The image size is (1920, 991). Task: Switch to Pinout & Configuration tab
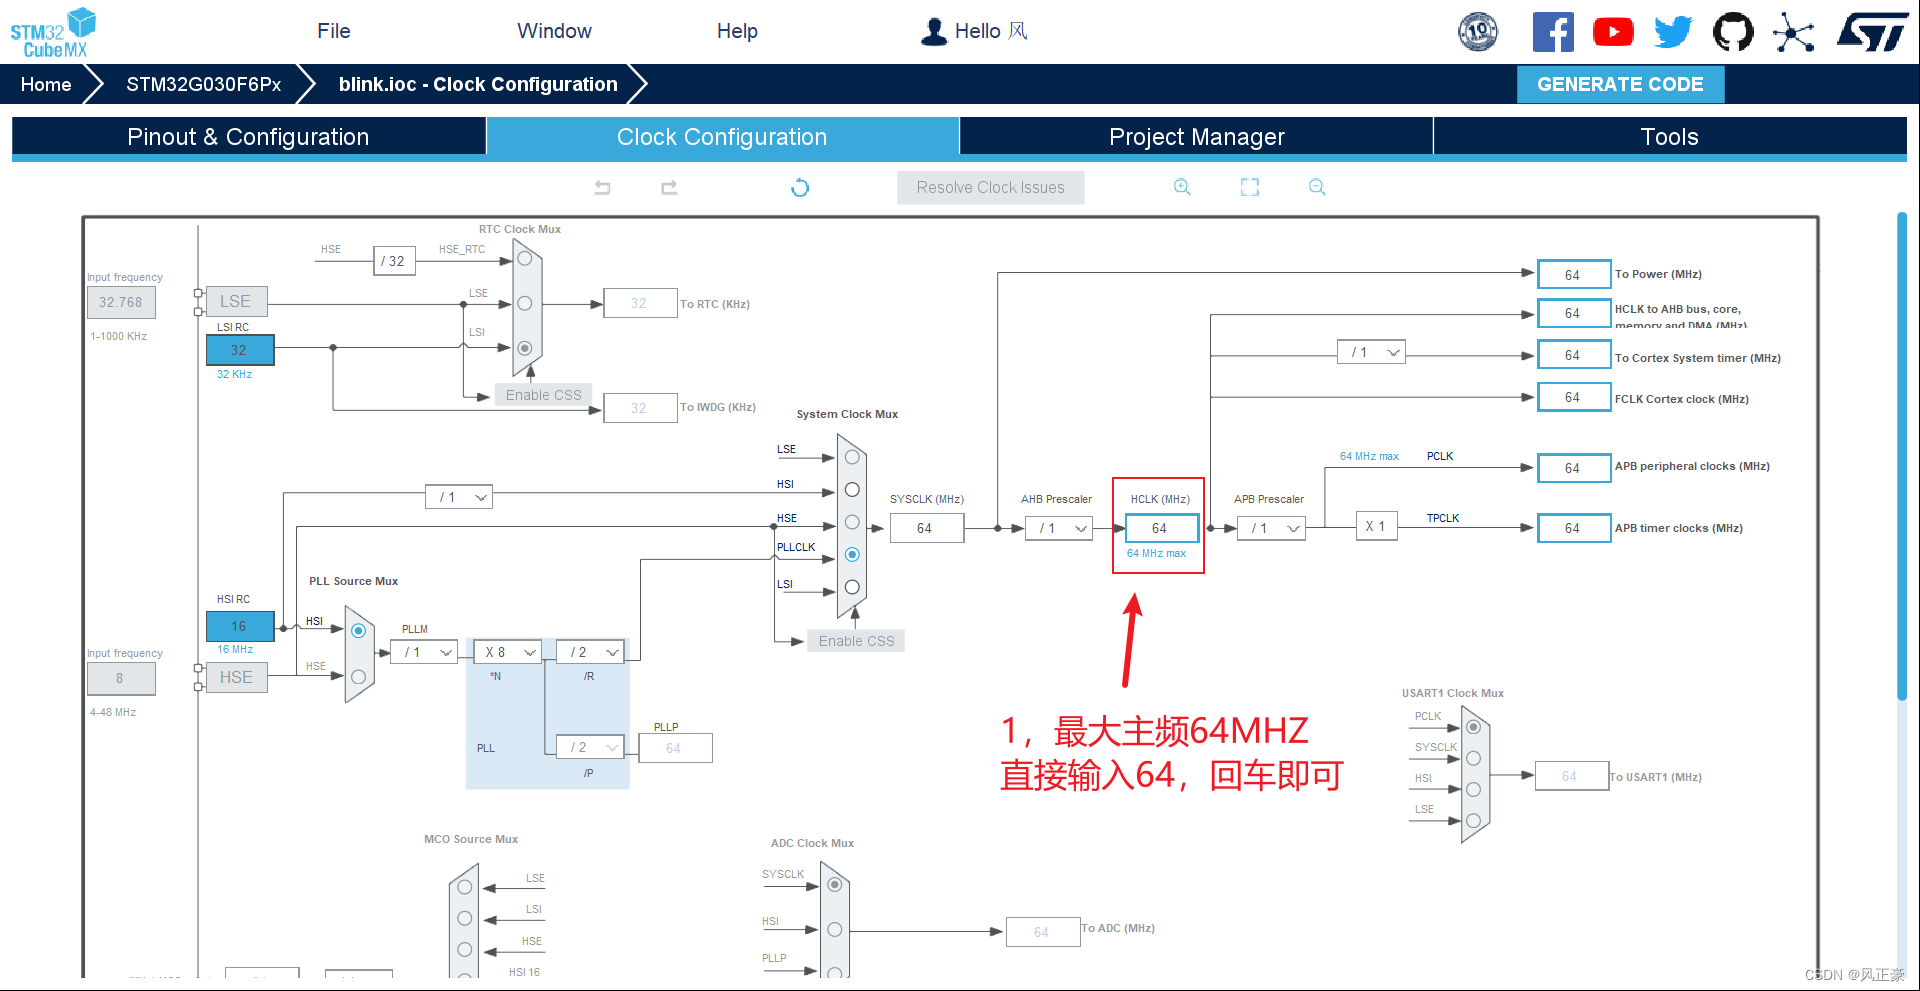tap(248, 137)
